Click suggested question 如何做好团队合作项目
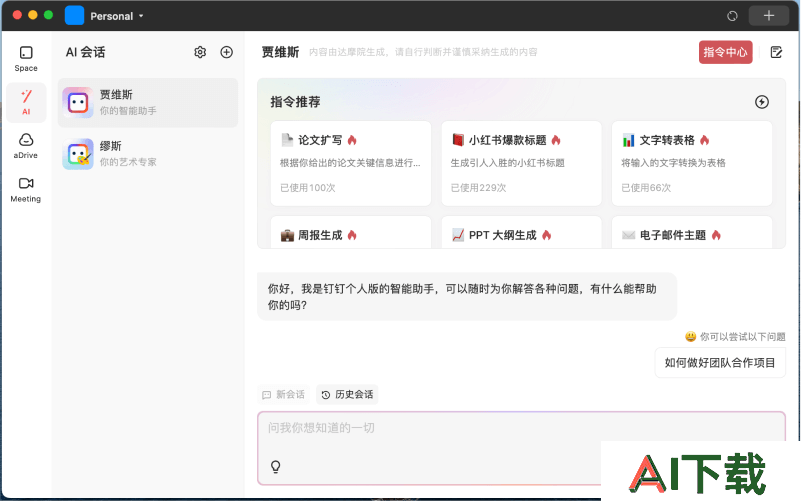 pyautogui.click(x=720, y=363)
